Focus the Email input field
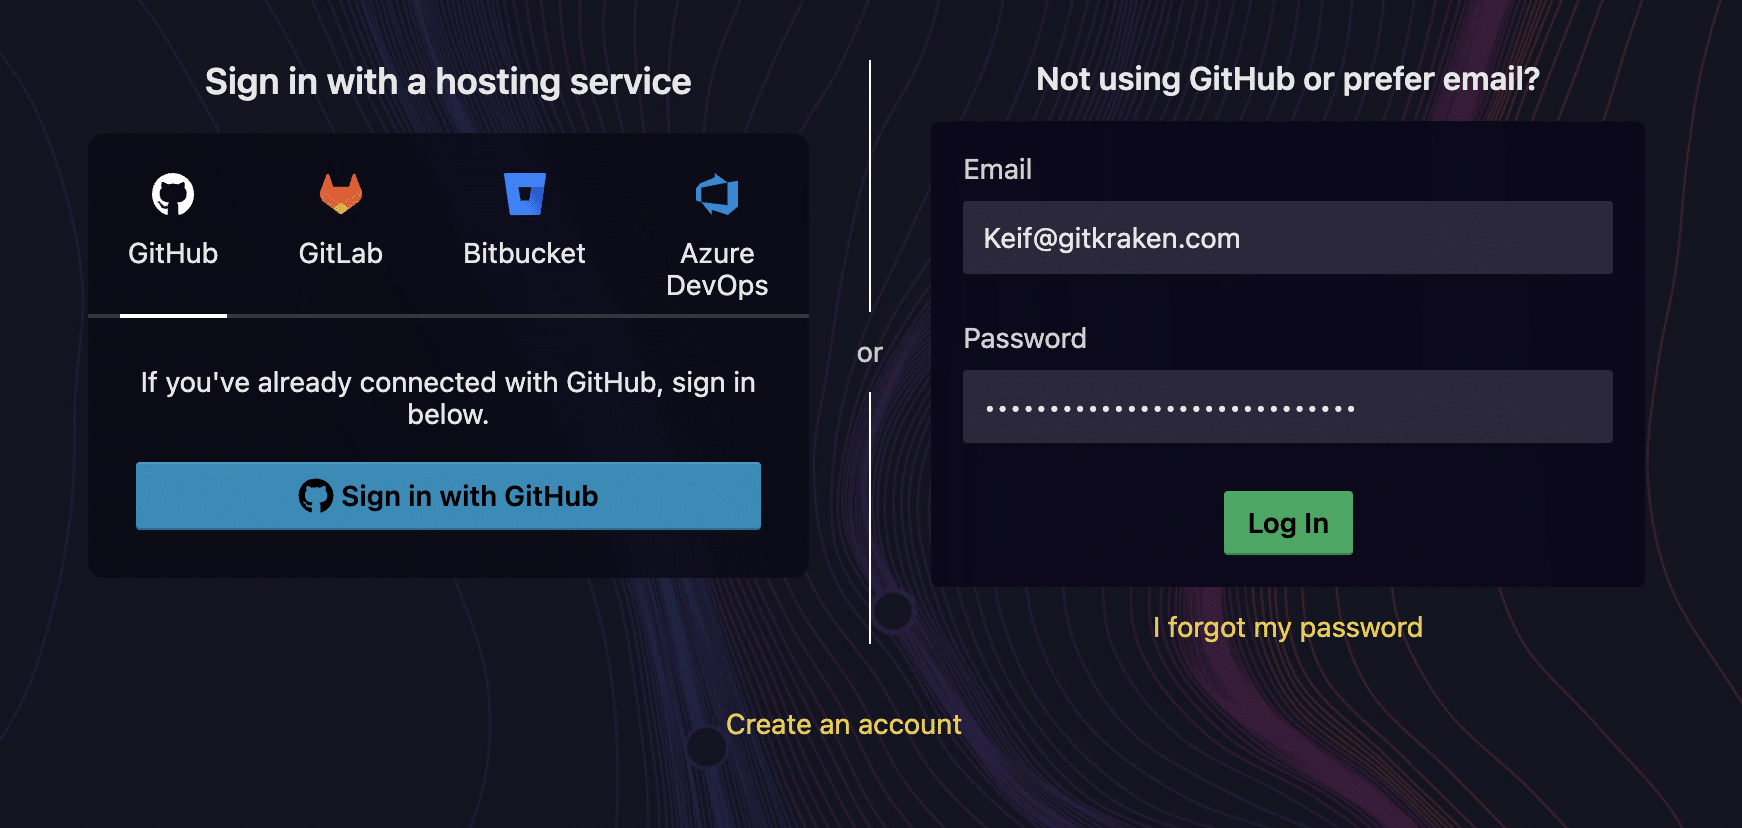This screenshot has width=1742, height=828. click(x=1287, y=238)
